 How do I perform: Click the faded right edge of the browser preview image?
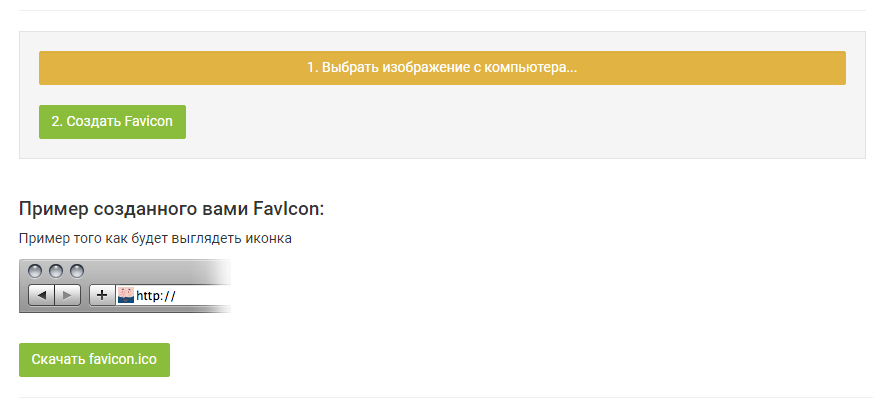224,286
